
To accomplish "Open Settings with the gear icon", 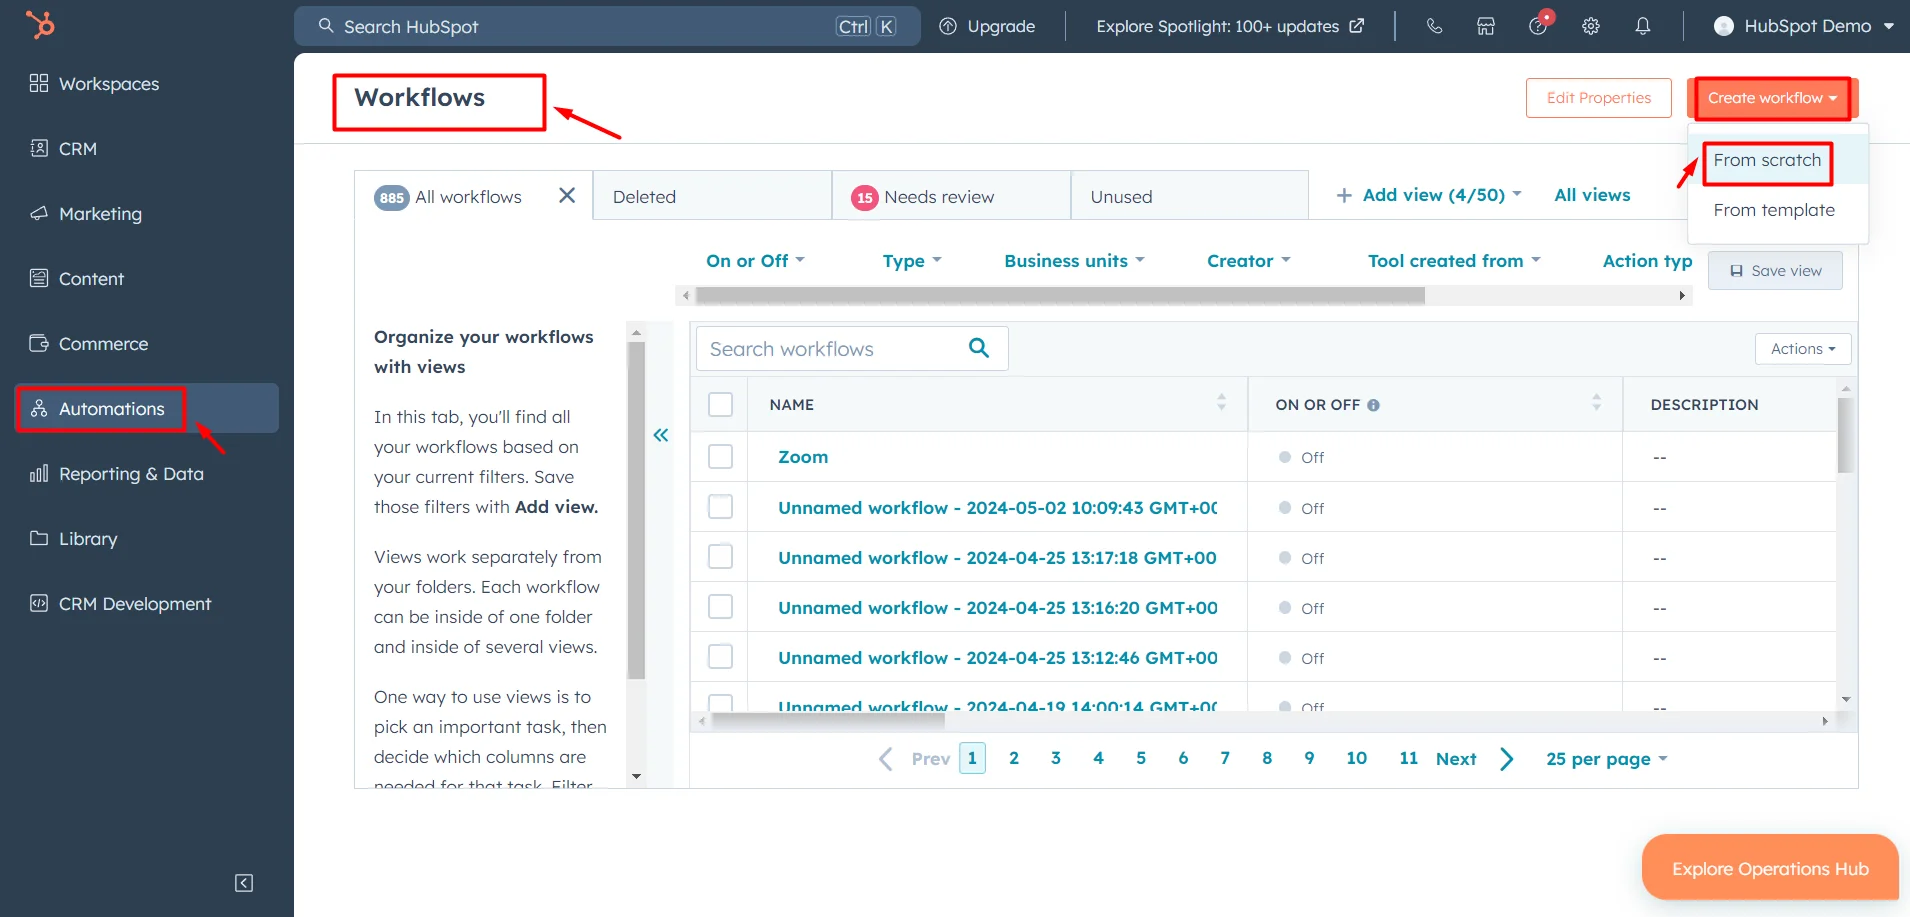I will pos(1590,26).
